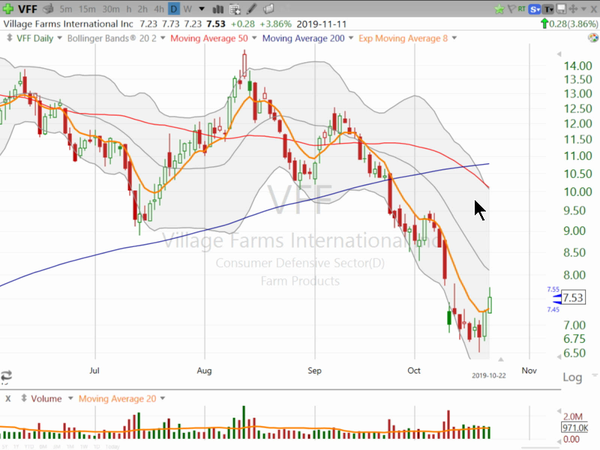
Task: Click the note tag icon in toolbar
Action: (x=269, y=9)
